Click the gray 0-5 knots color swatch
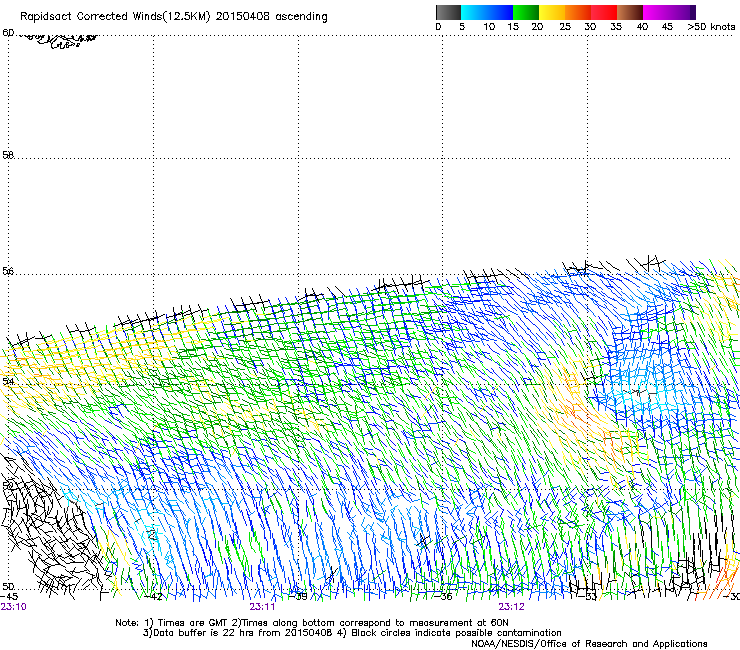 (x=448, y=12)
